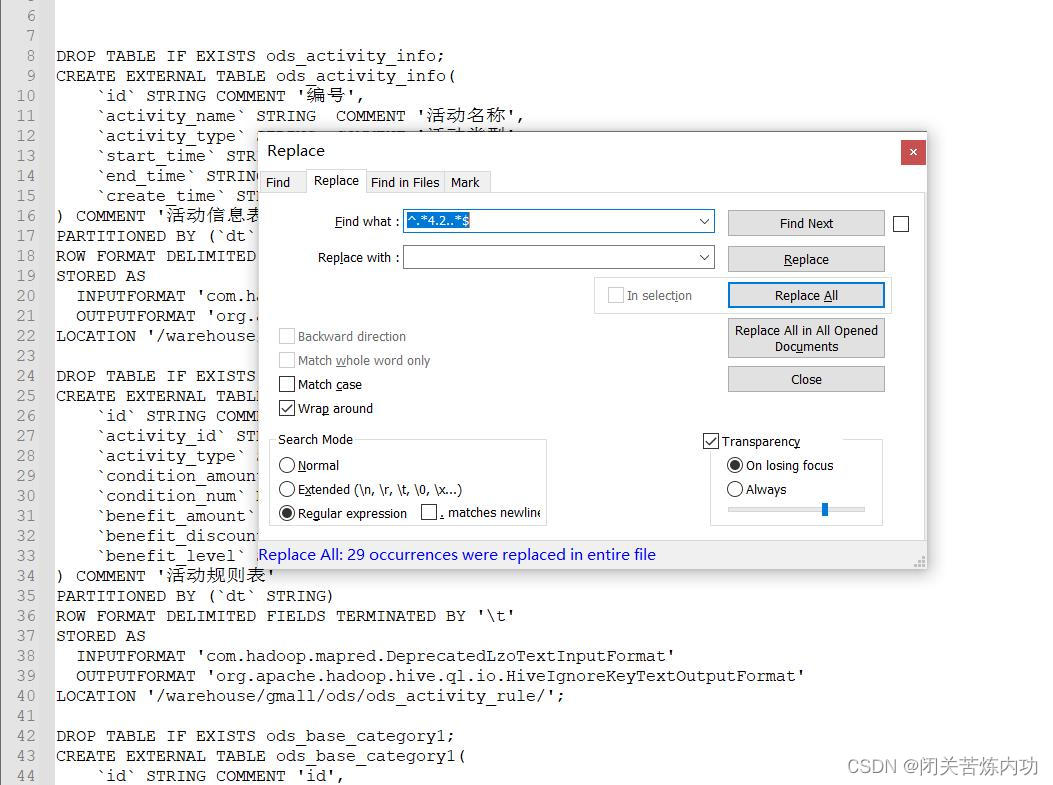This screenshot has width=1053, height=785.
Task: Click the Replace button
Action: tap(806, 259)
